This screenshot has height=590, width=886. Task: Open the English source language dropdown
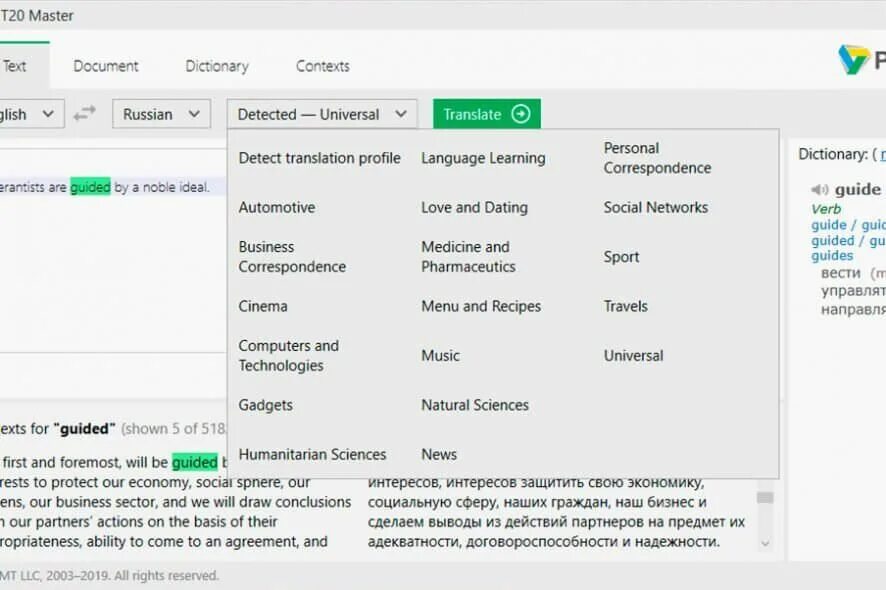pos(30,114)
